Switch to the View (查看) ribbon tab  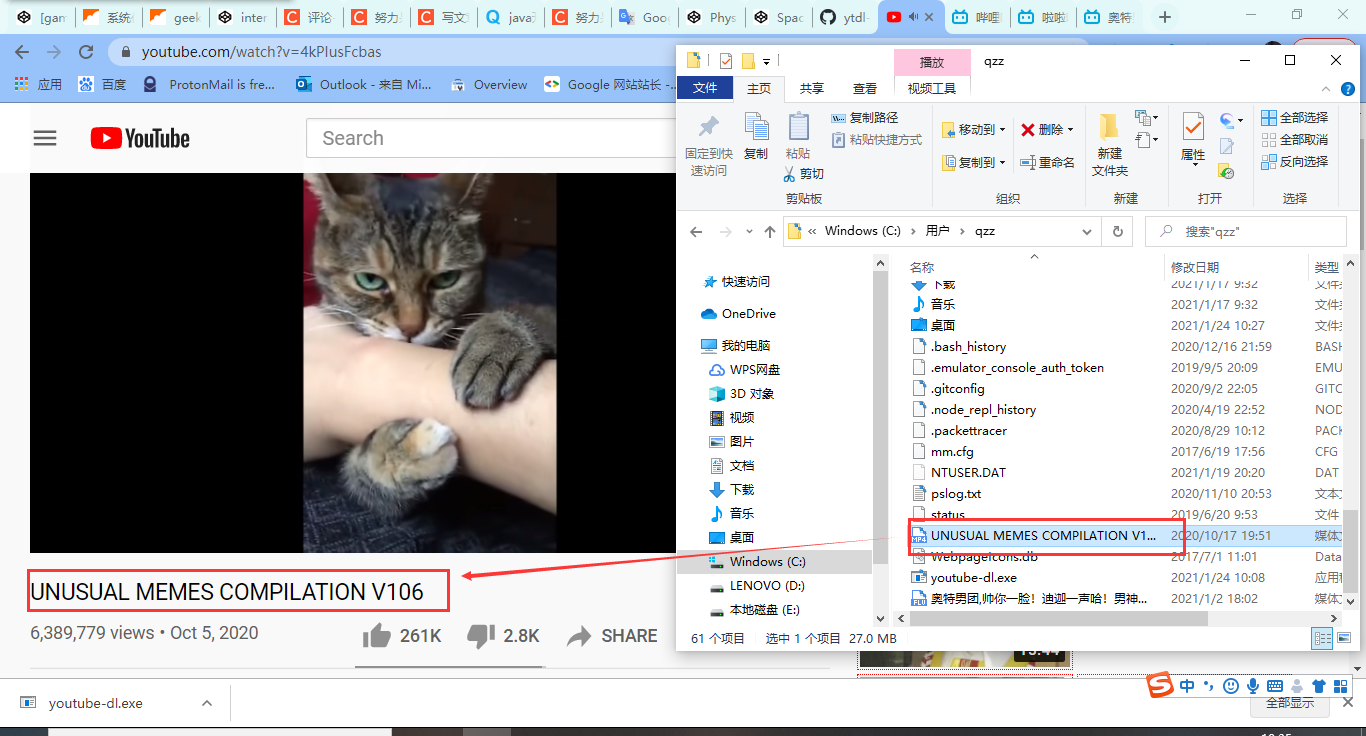click(865, 88)
